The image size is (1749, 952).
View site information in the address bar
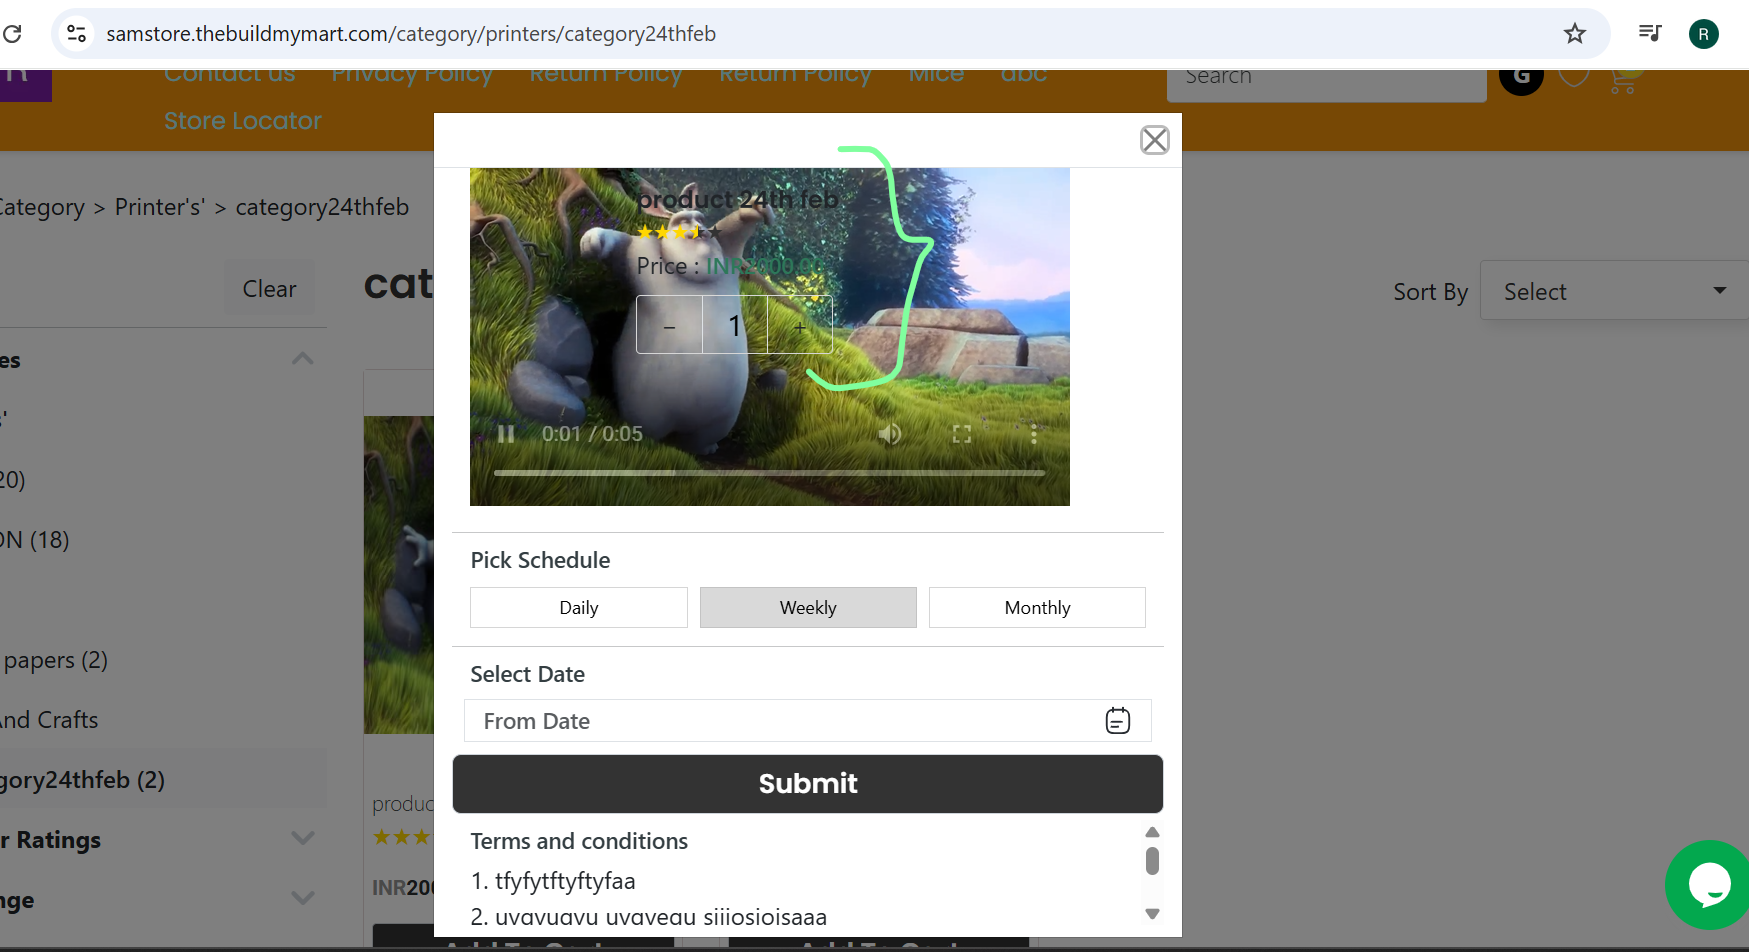(x=76, y=34)
